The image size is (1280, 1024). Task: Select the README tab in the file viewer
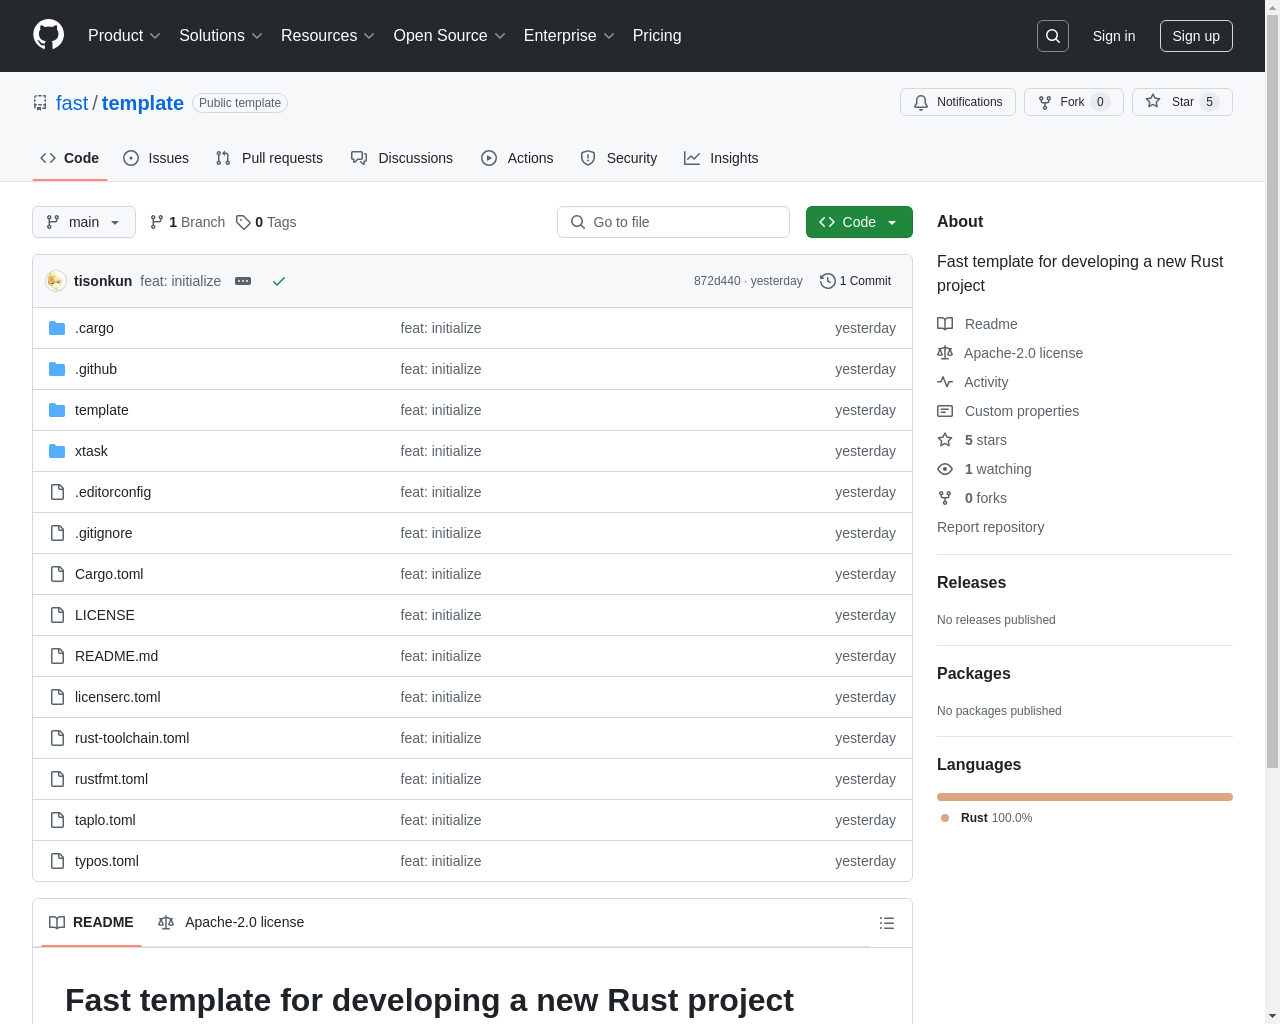click(91, 922)
